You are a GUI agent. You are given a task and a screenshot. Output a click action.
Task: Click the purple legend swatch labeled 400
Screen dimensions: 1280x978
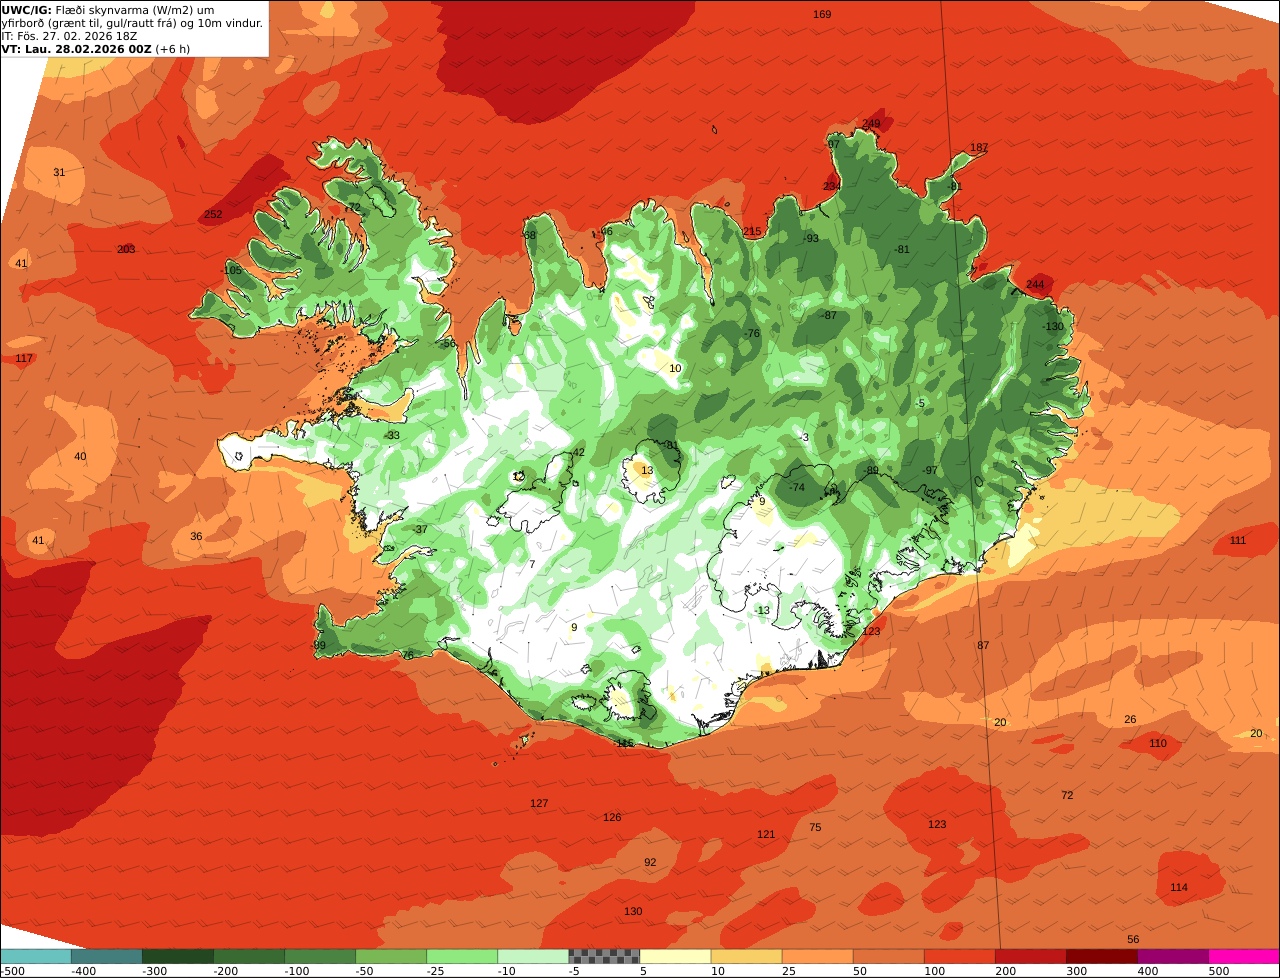(x=1173, y=956)
